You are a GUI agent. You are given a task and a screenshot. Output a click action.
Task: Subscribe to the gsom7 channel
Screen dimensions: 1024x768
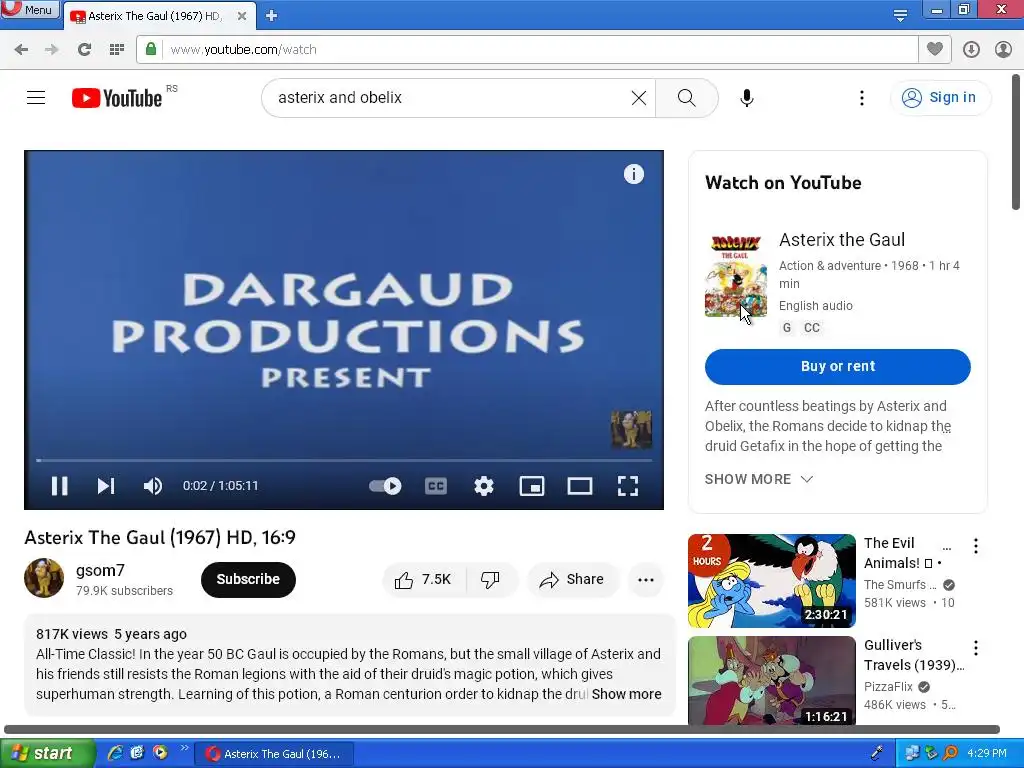tap(248, 579)
